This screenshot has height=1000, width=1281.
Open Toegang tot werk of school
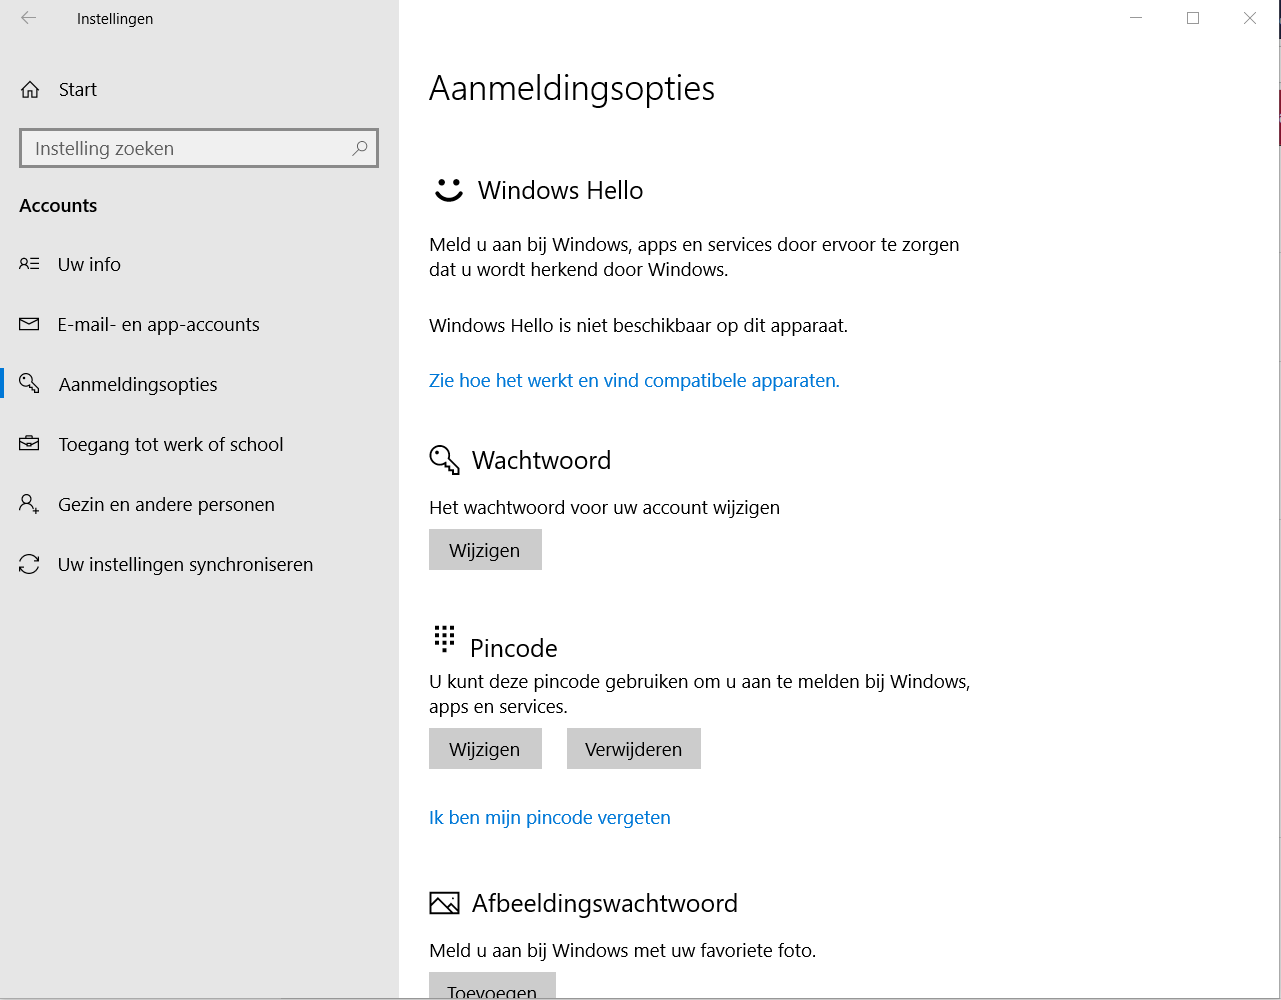(199, 444)
